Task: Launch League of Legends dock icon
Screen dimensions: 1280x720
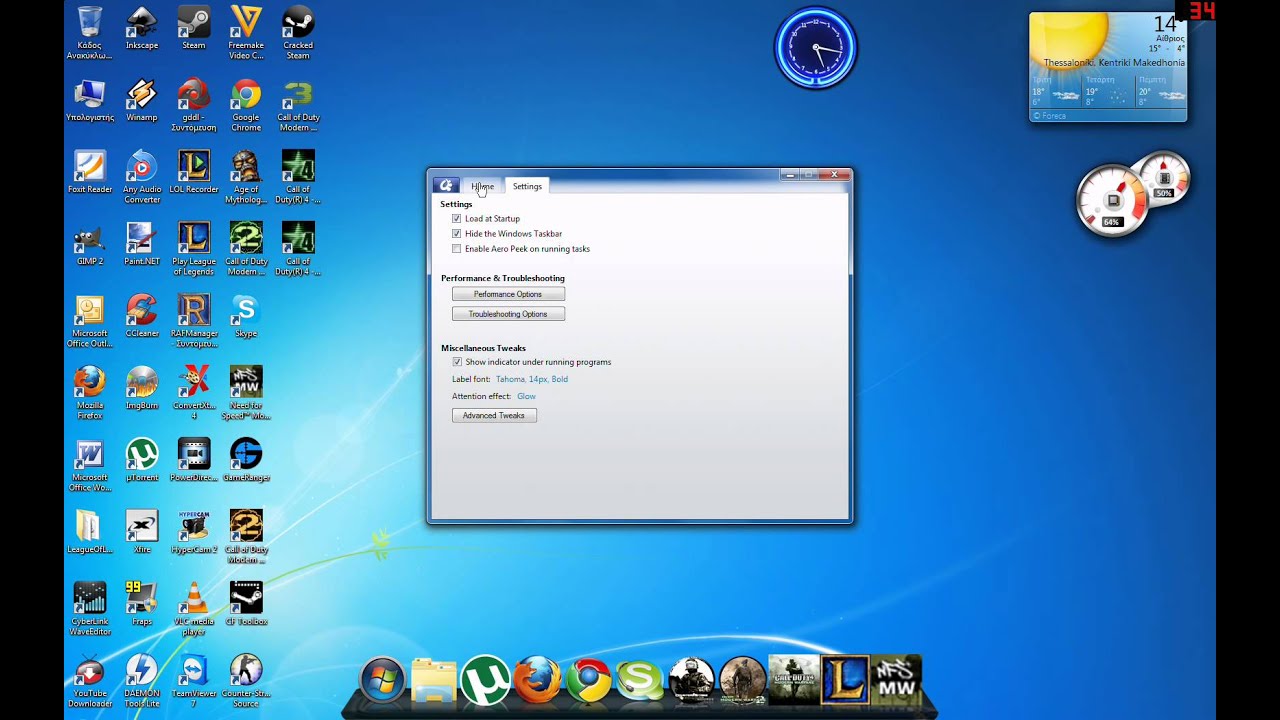Action: pos(845,680)
